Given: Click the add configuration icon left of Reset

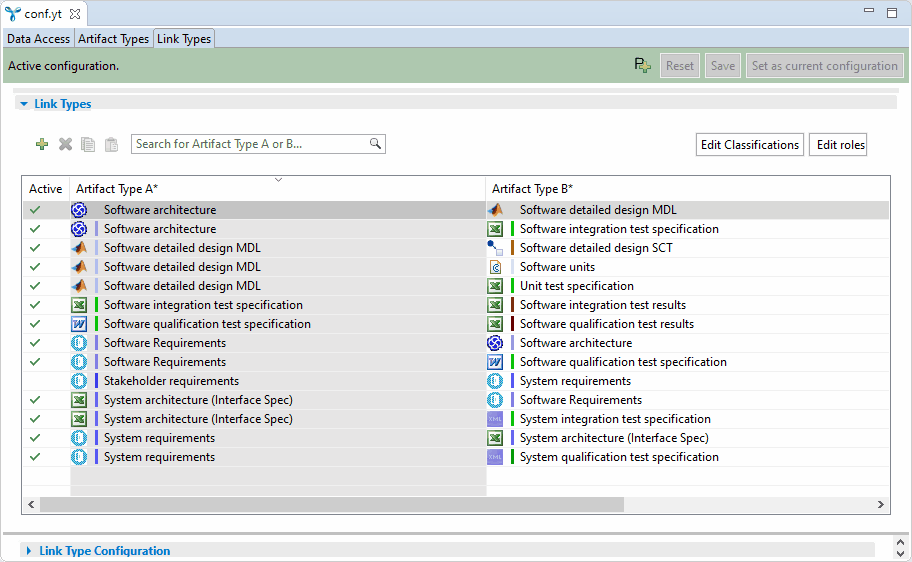Looking at the screenshot, I should pyautogui.click(x=642, y=66).
